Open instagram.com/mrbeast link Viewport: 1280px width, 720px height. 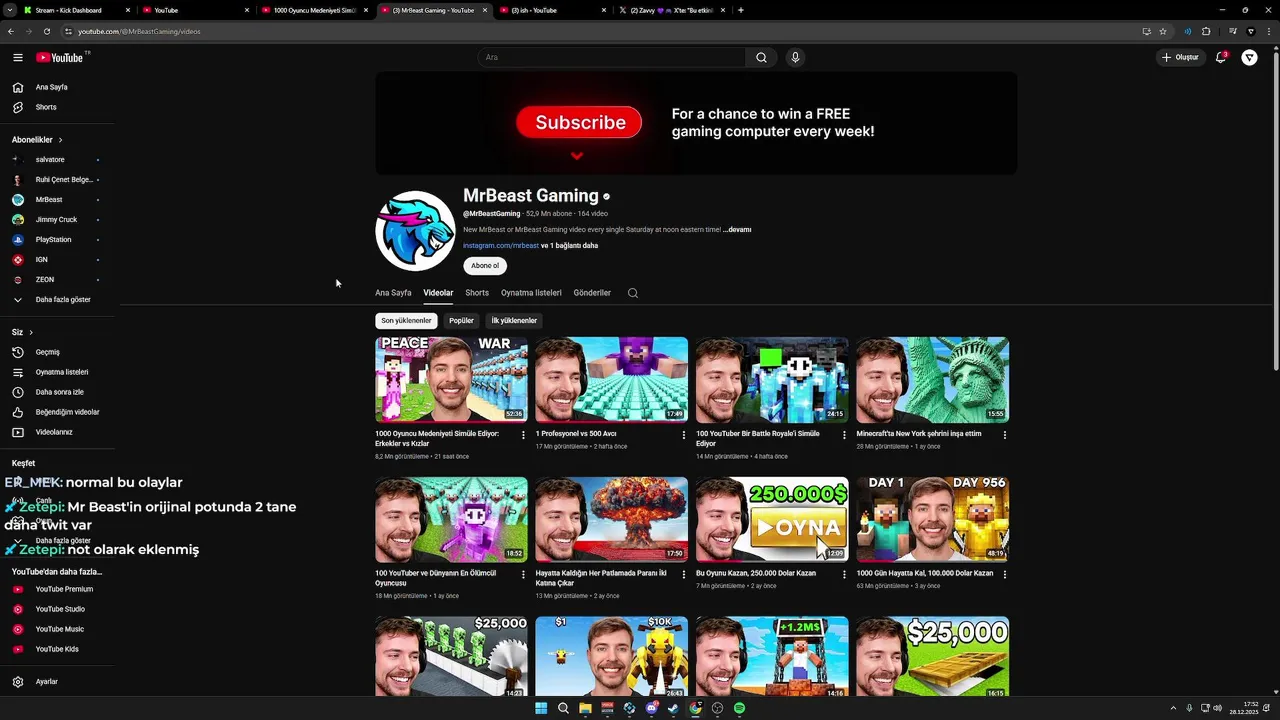coord(501,246)
